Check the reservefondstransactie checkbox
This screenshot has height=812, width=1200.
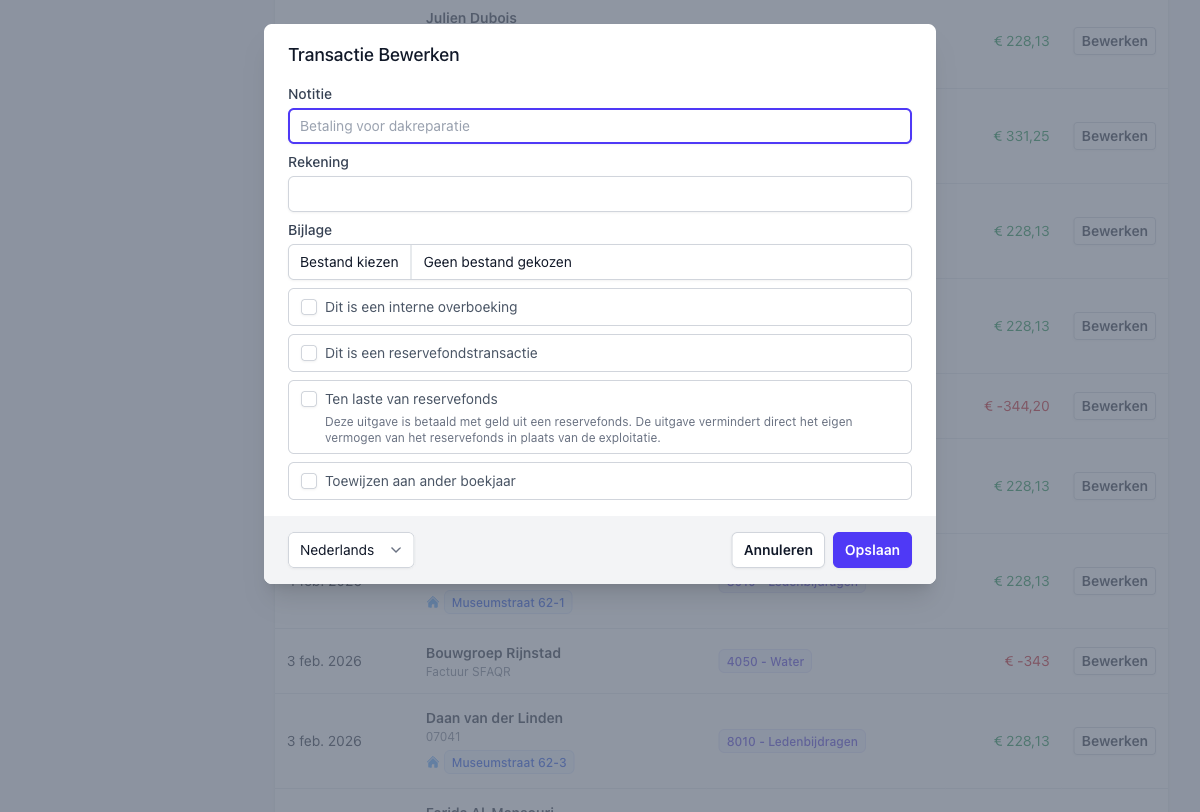[x=309, y=353]
